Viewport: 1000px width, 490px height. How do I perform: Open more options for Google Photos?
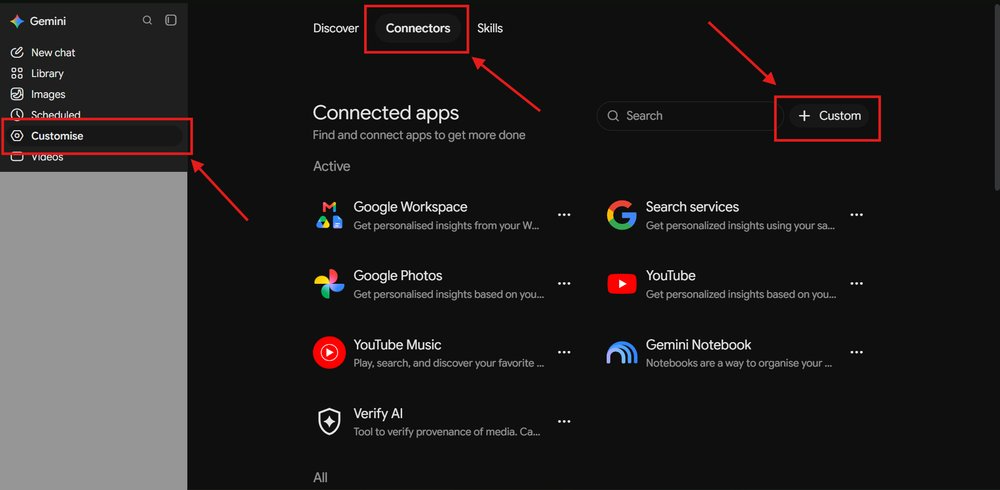pyautogui.click(x=564, y=284)
